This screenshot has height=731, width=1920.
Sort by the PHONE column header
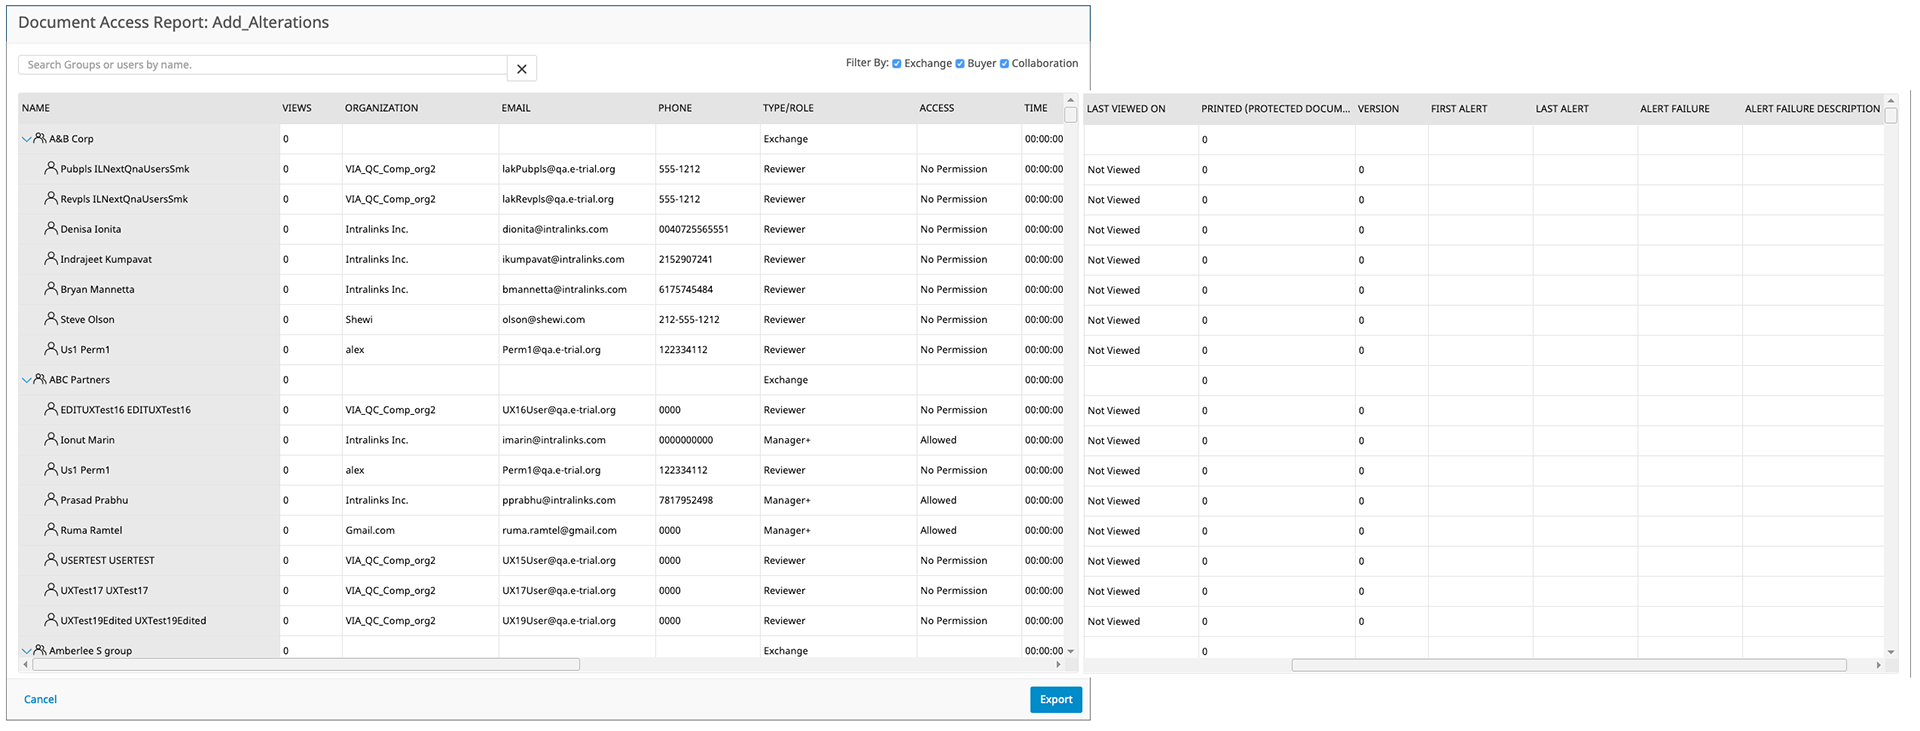(675, 108)
